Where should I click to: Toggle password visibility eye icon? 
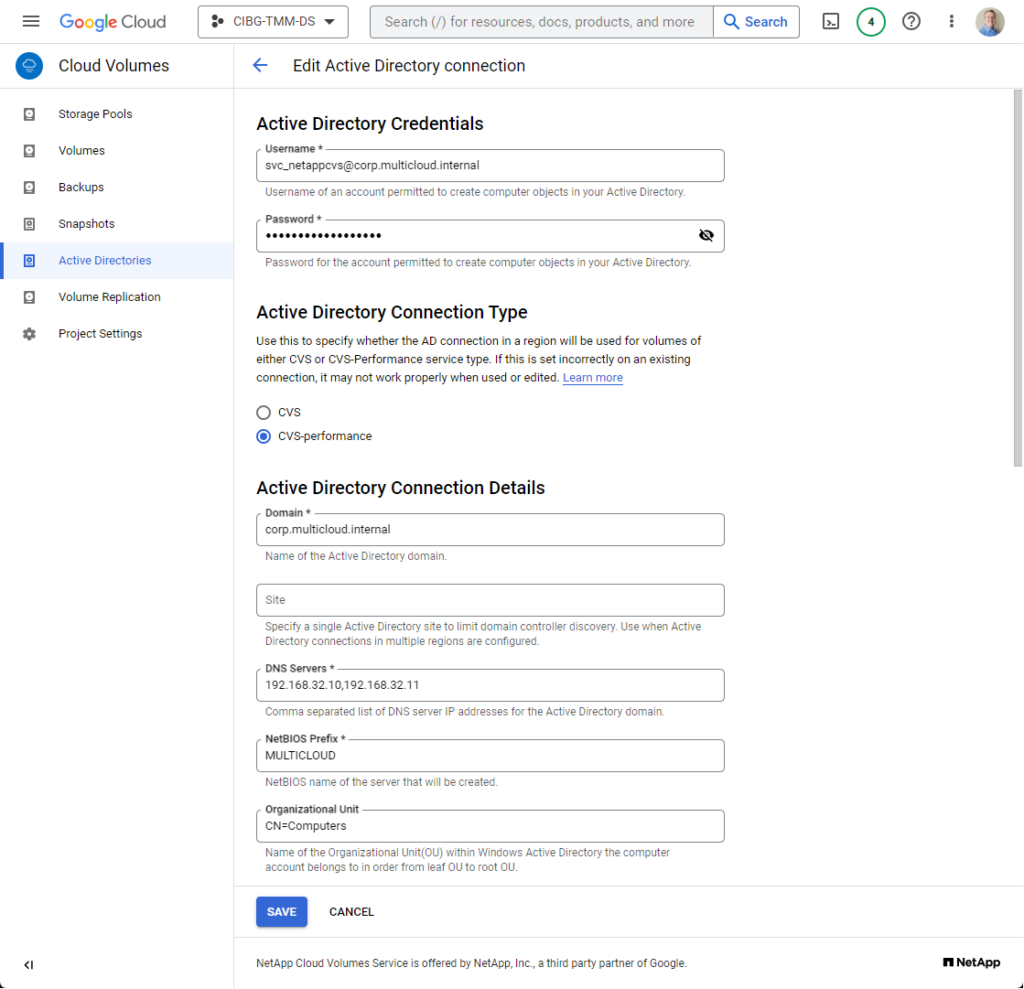point(706,235)
